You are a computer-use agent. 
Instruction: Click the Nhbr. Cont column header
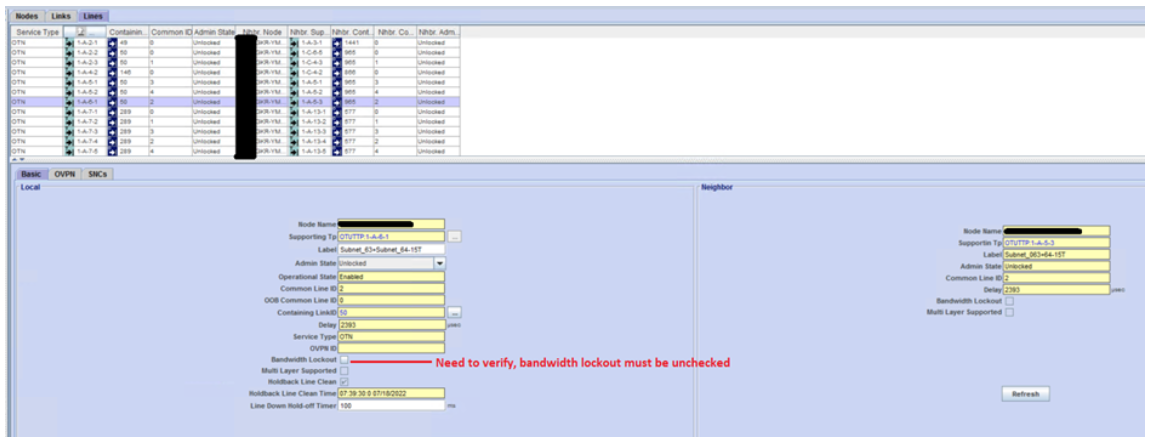click(353, 32)
